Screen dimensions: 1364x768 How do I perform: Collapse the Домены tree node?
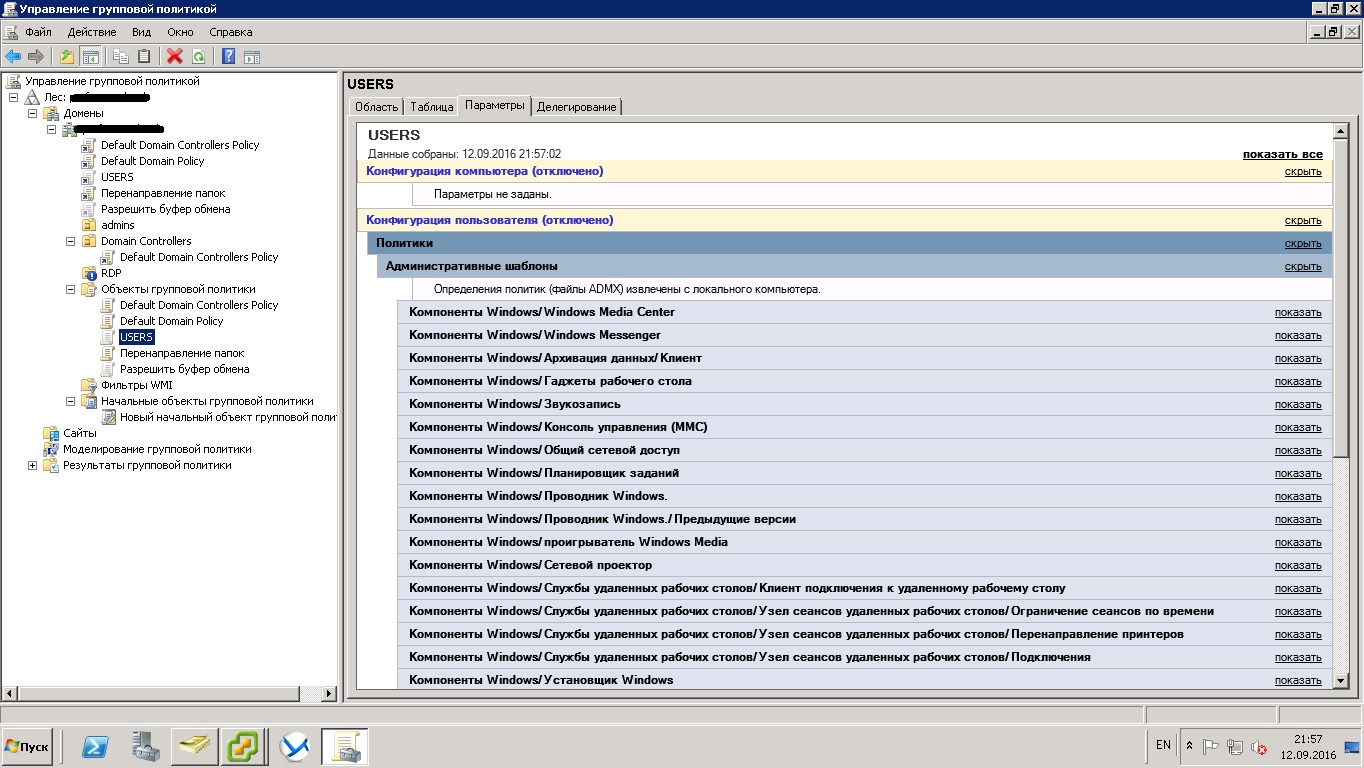(32, 113)
